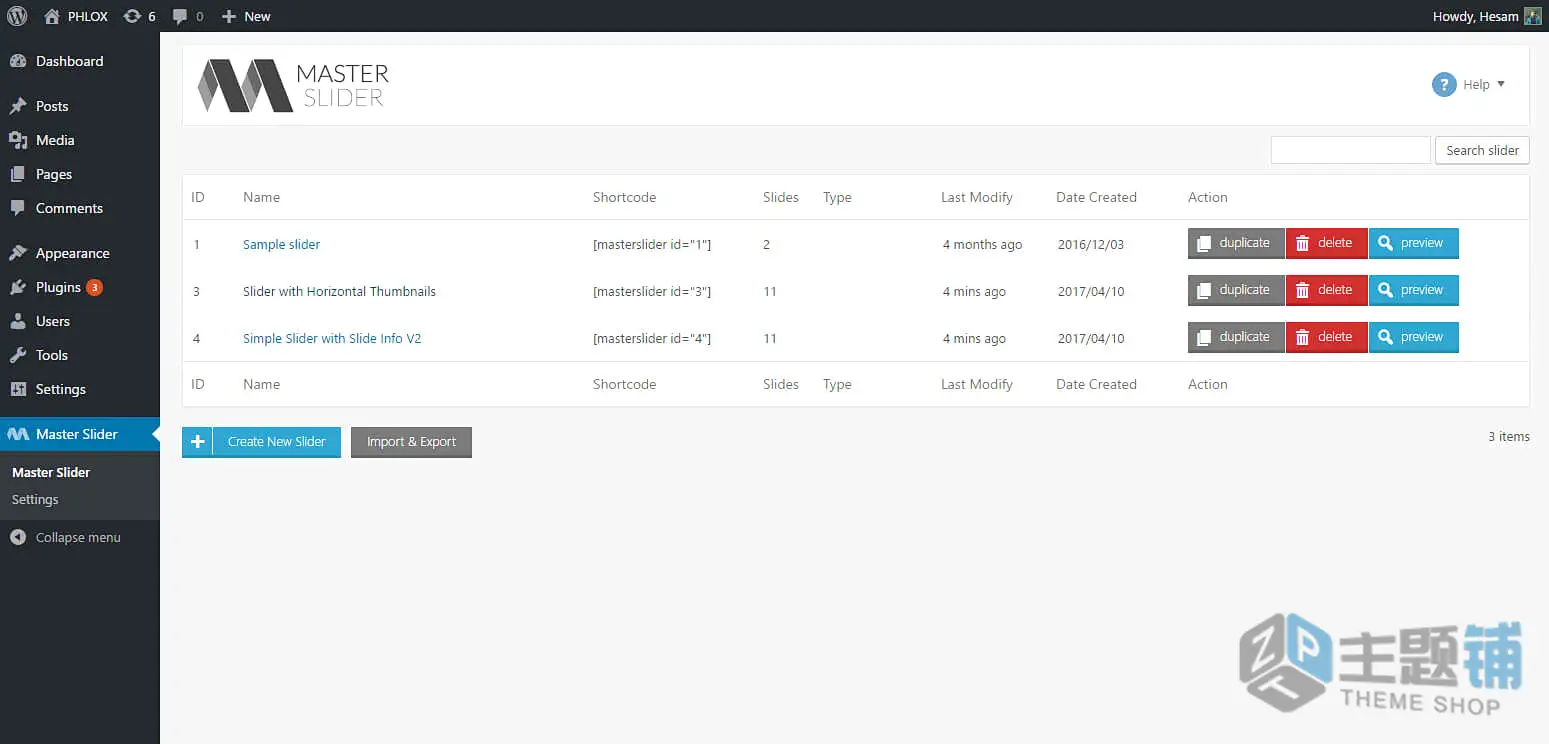Image resolution: width=1549 pixels, height=744 pixels.
Task: Duplicate the Sample slider
Action: click(1236, 243)
